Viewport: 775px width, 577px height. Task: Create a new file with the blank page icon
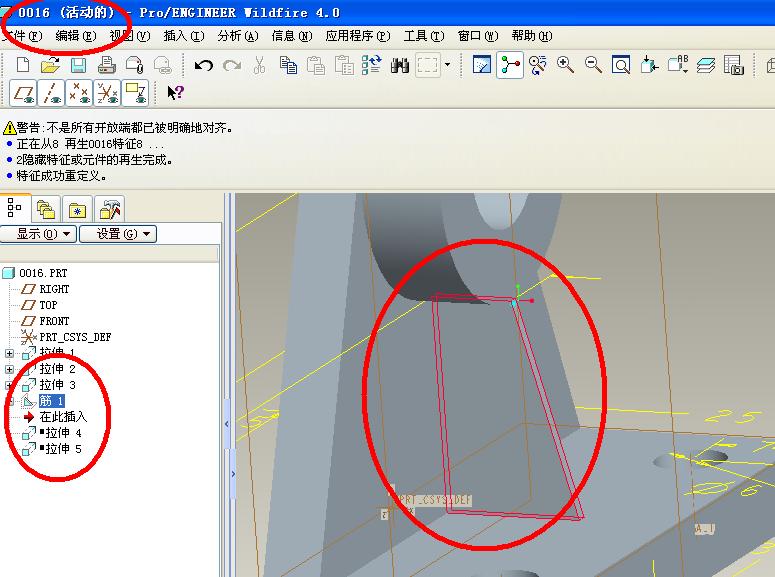[x=23, y=65]
